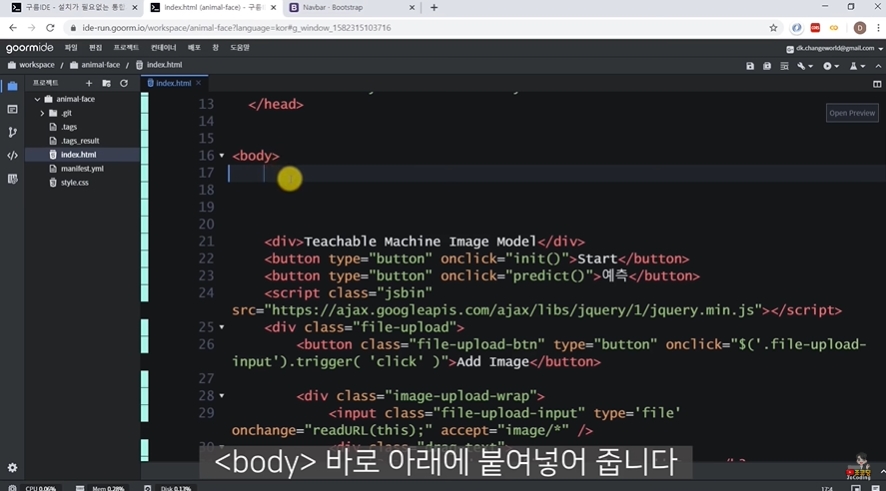Open settings gear at sidebar bottom
The height and width of the screenshot is (491, 886).
tap(12, 468)
